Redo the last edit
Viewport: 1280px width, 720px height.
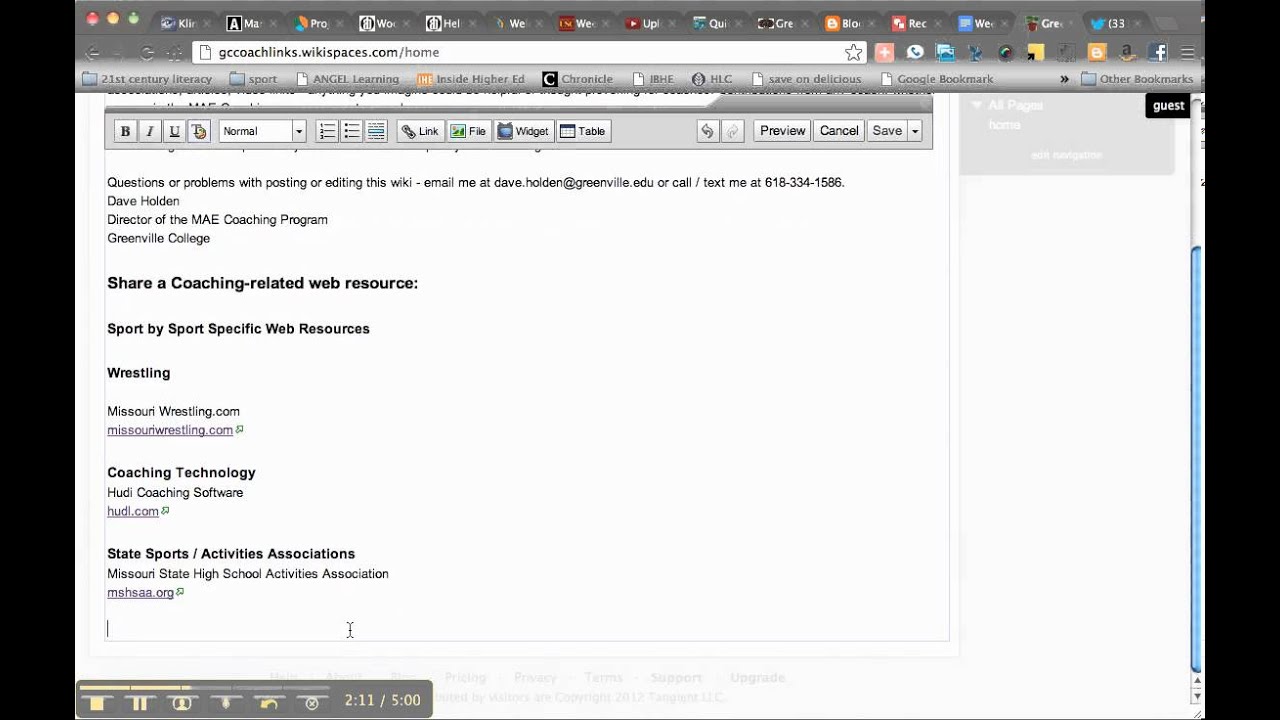(x=732, y=131)
